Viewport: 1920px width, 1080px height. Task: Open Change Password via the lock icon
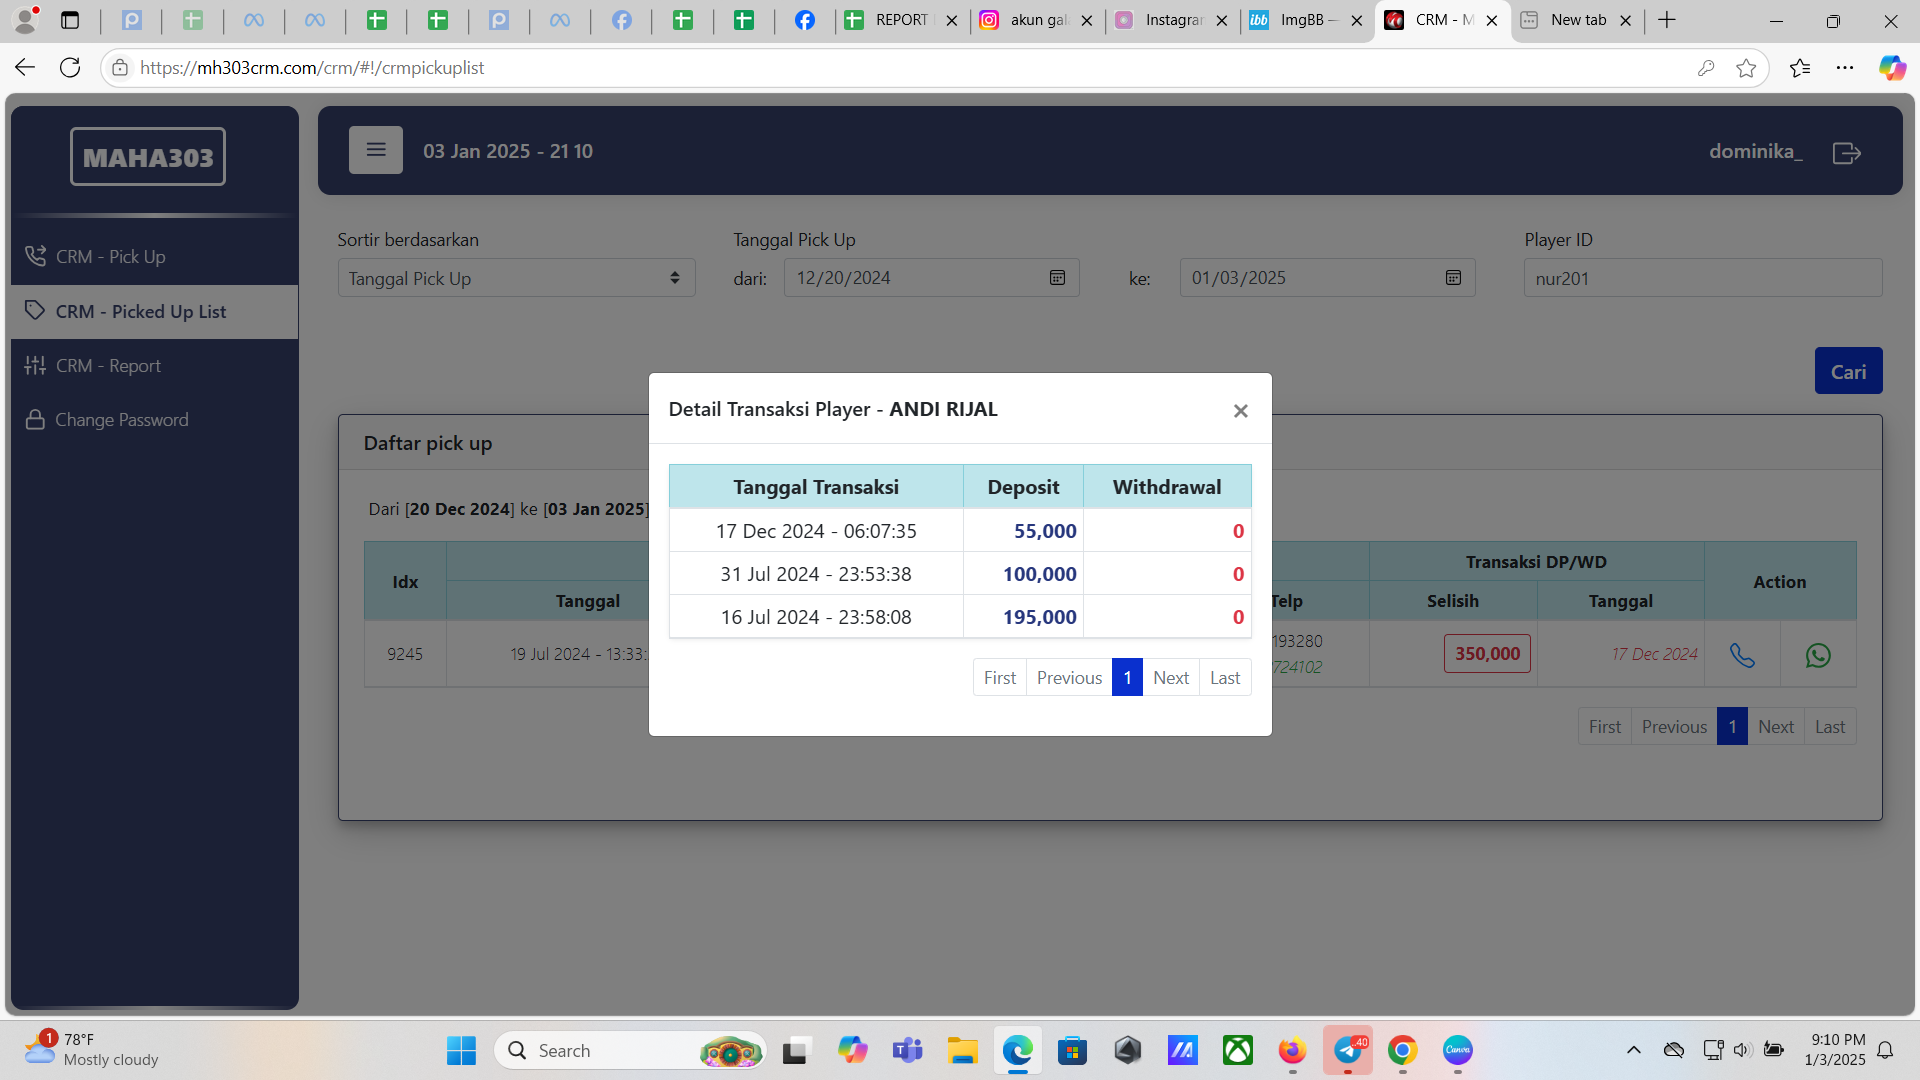[x=36, y=419]
